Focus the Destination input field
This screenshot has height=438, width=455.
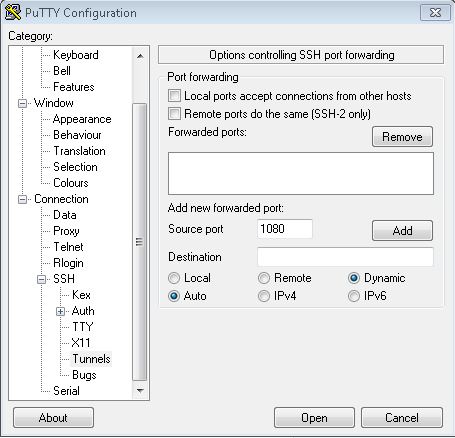tap(345, 257)
